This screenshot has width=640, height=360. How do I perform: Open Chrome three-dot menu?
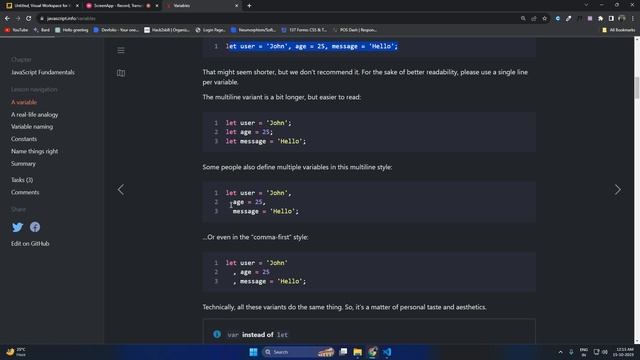(x=633, y=18)
